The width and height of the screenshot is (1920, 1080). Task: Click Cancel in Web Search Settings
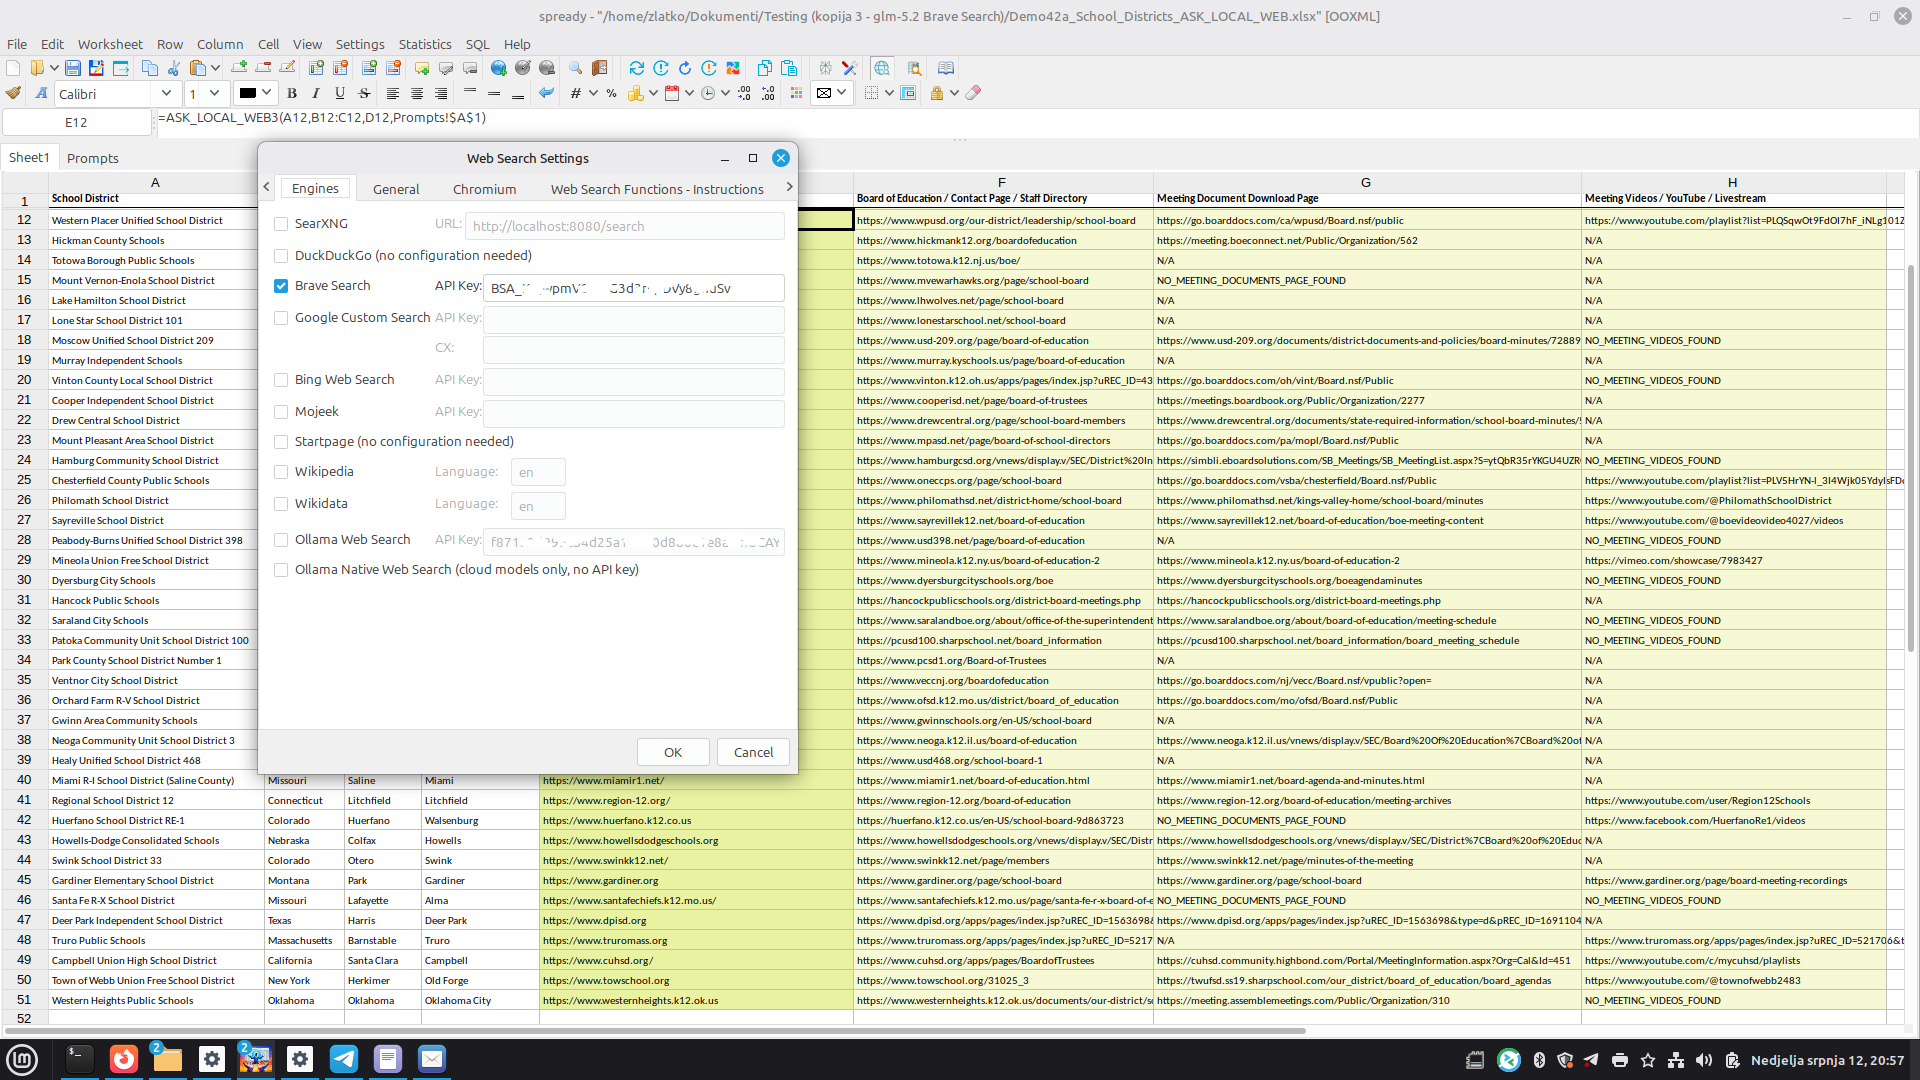tap(753, 752)
